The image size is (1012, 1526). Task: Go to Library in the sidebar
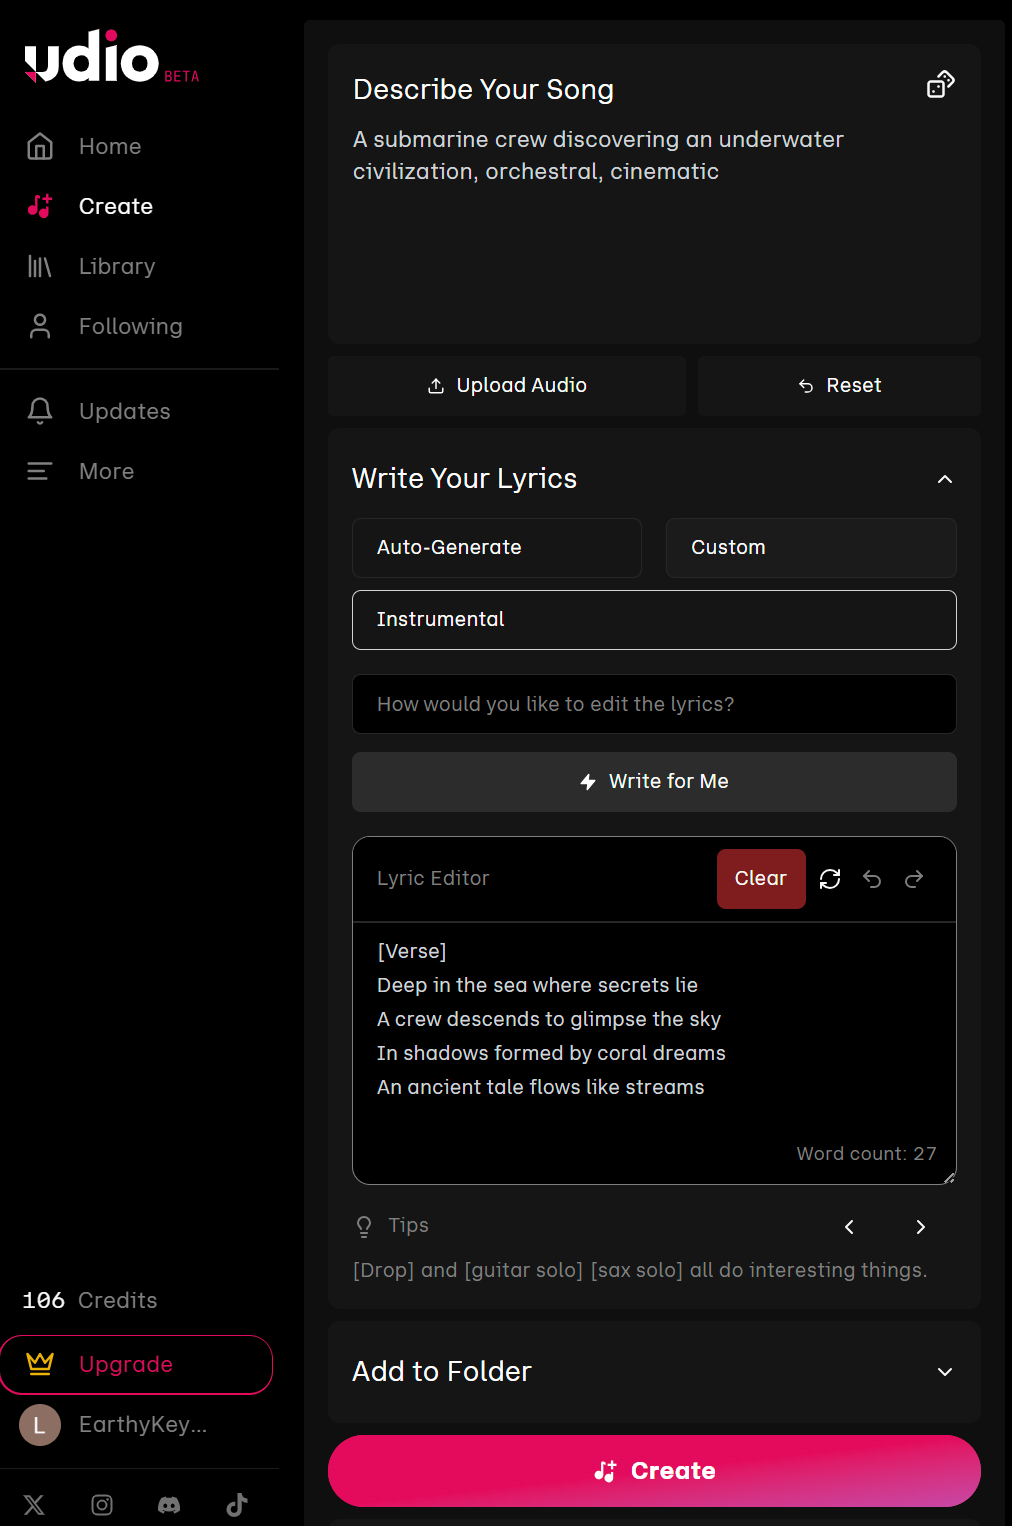117,267
